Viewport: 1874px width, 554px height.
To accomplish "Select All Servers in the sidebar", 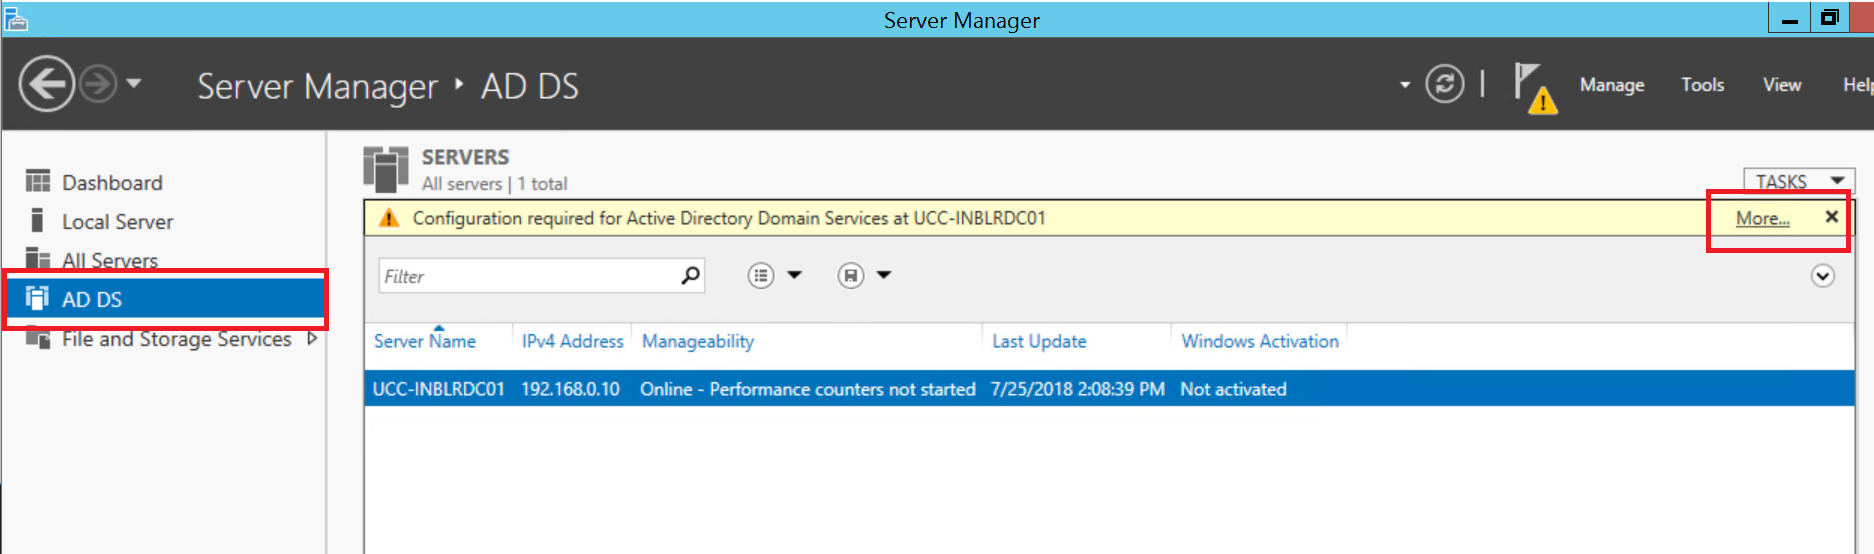I will [x=110, y=260].
